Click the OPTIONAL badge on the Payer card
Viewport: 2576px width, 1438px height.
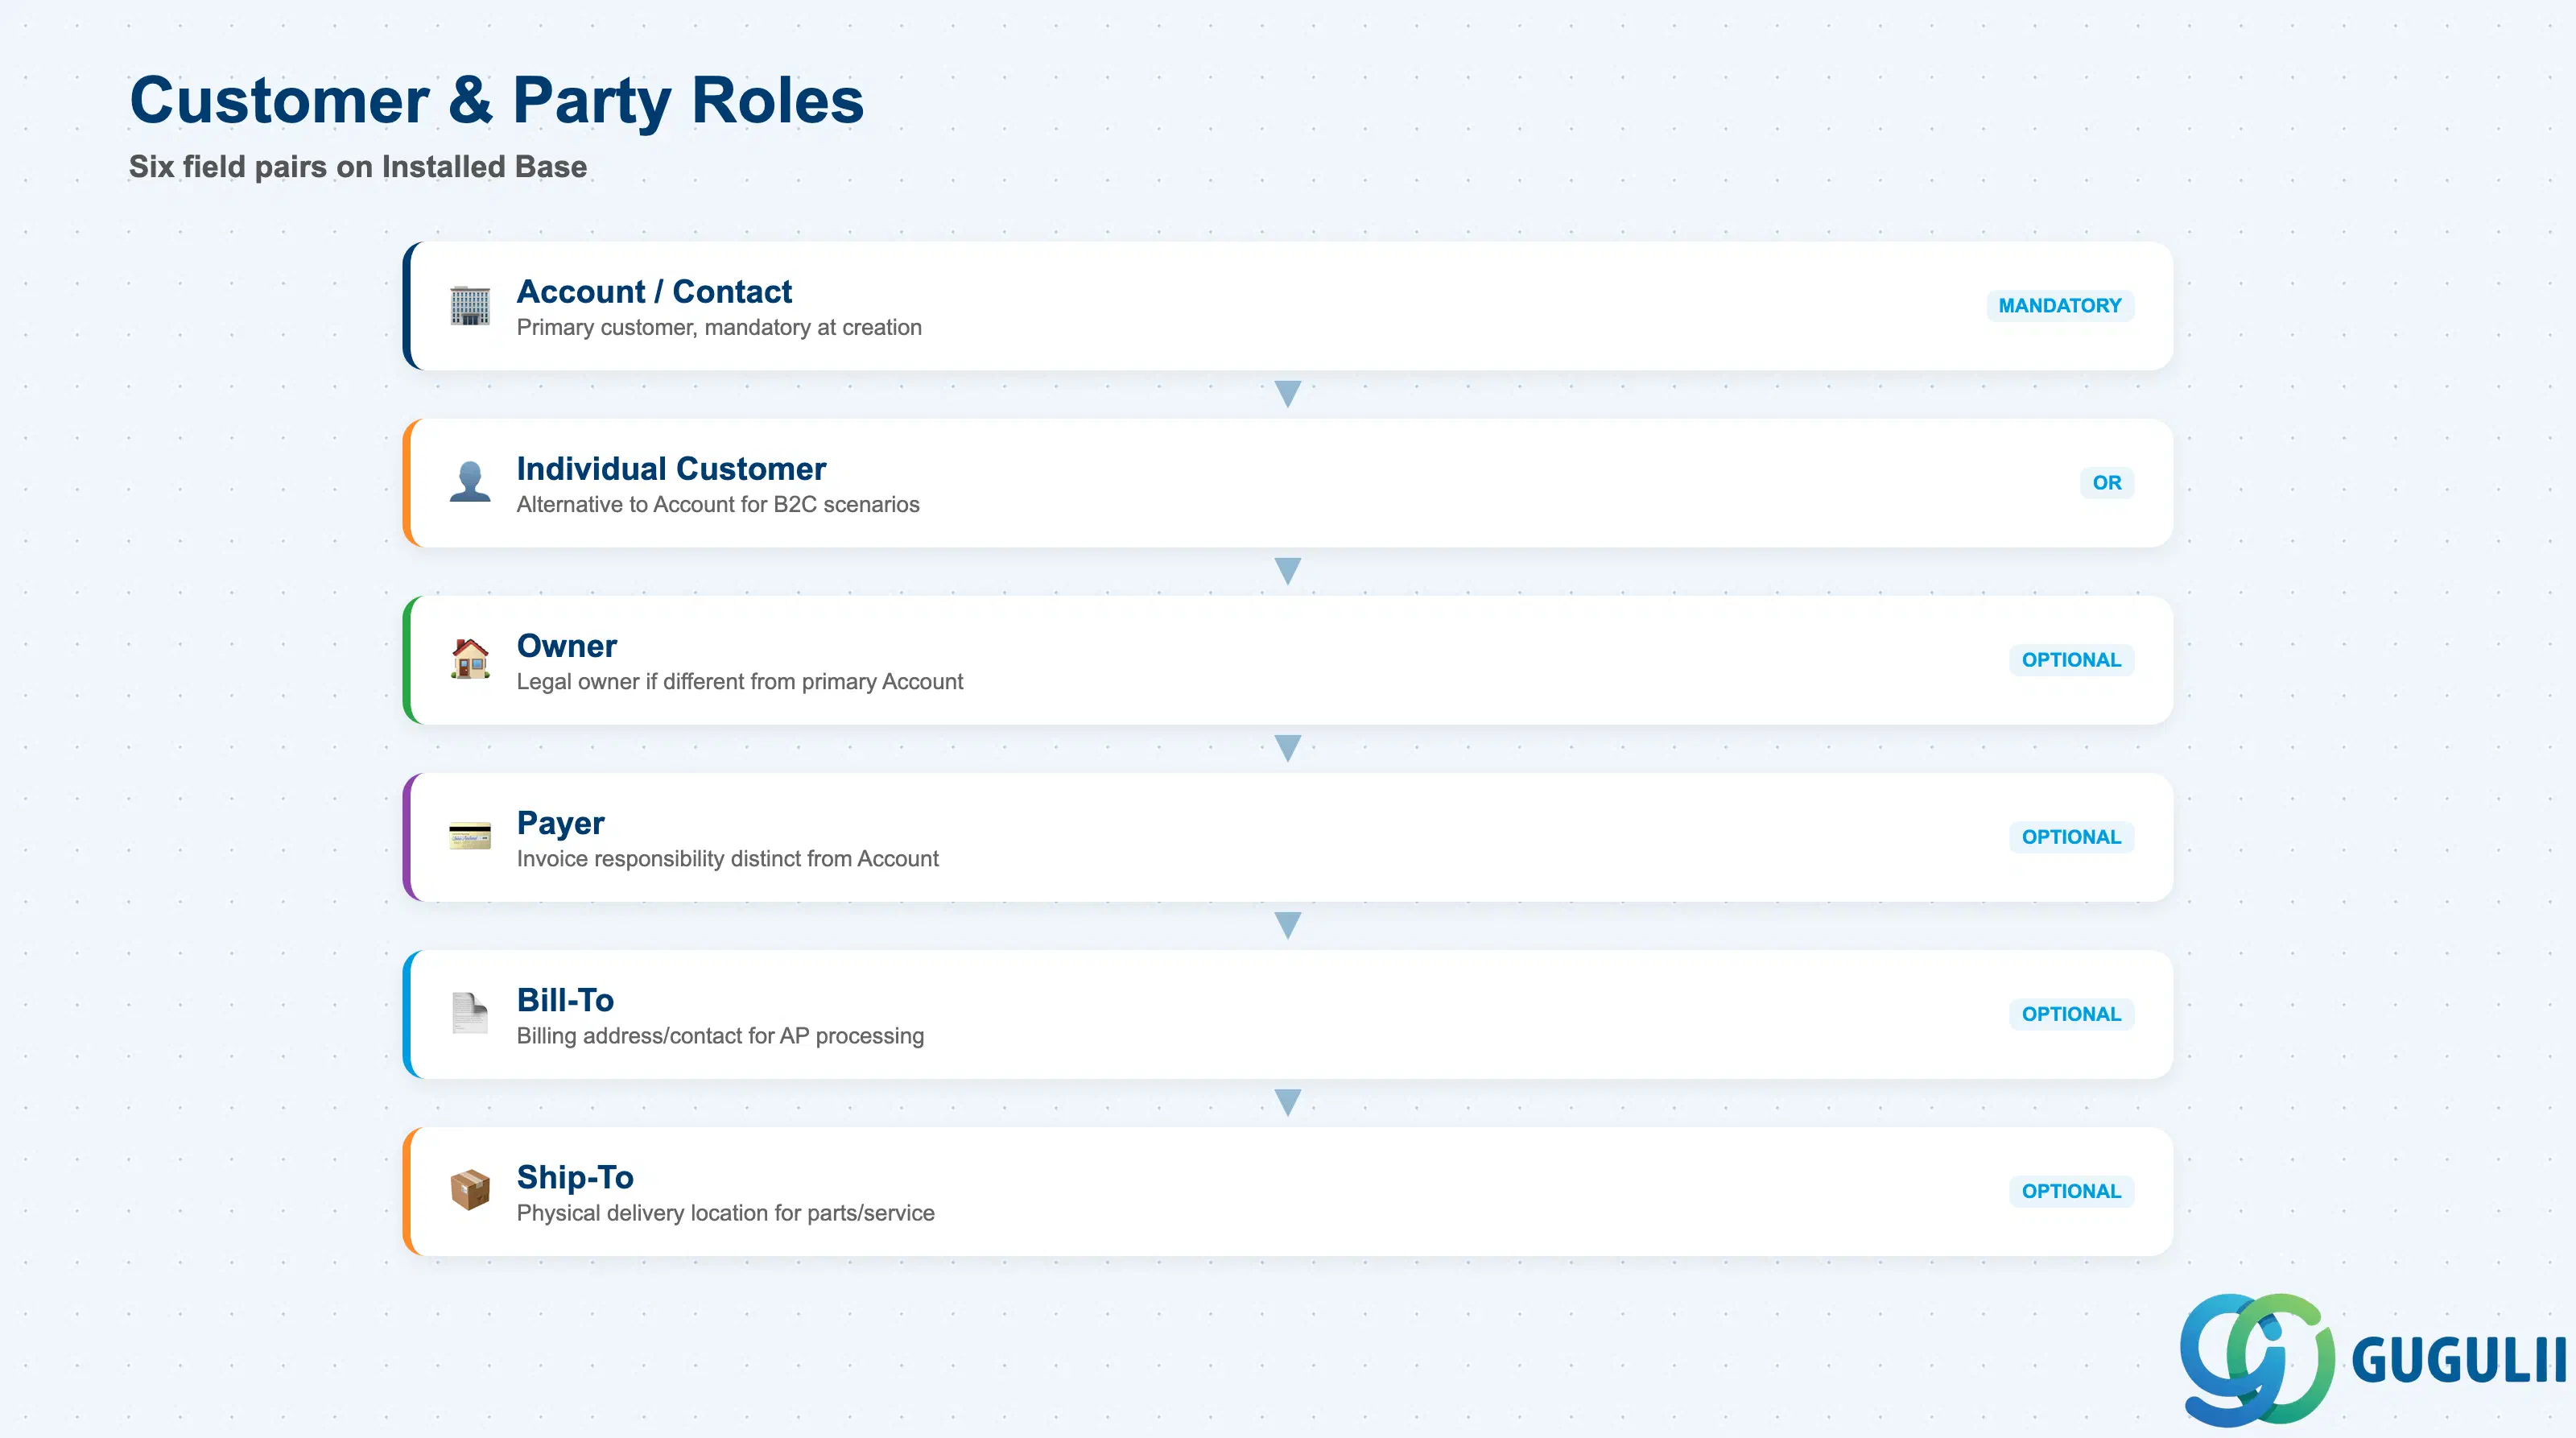2071,837
